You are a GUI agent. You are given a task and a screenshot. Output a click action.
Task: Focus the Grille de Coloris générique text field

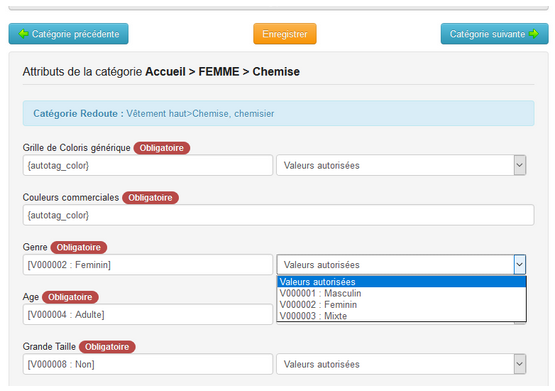(148, 165)
